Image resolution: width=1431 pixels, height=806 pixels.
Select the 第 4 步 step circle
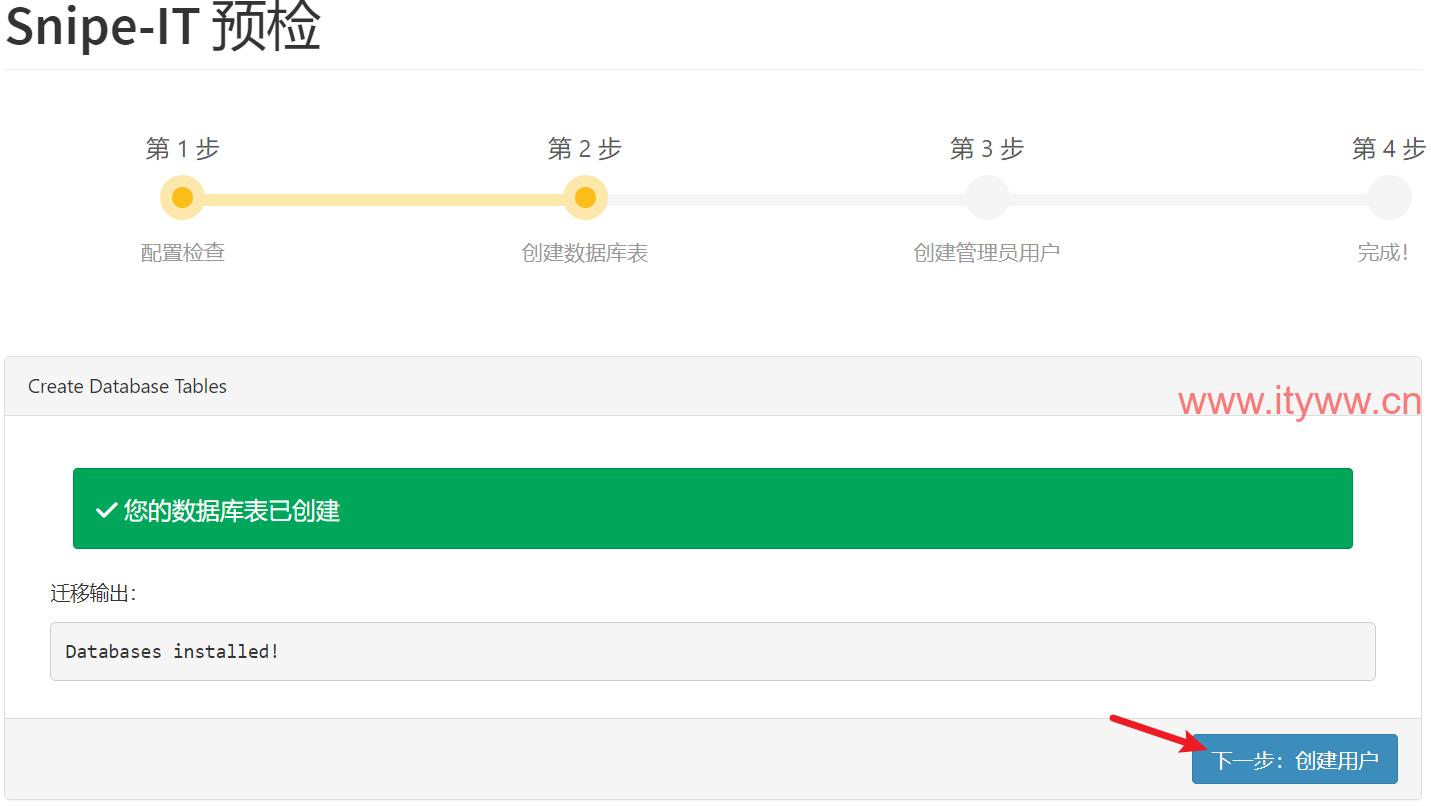[x=1389, y=198]
